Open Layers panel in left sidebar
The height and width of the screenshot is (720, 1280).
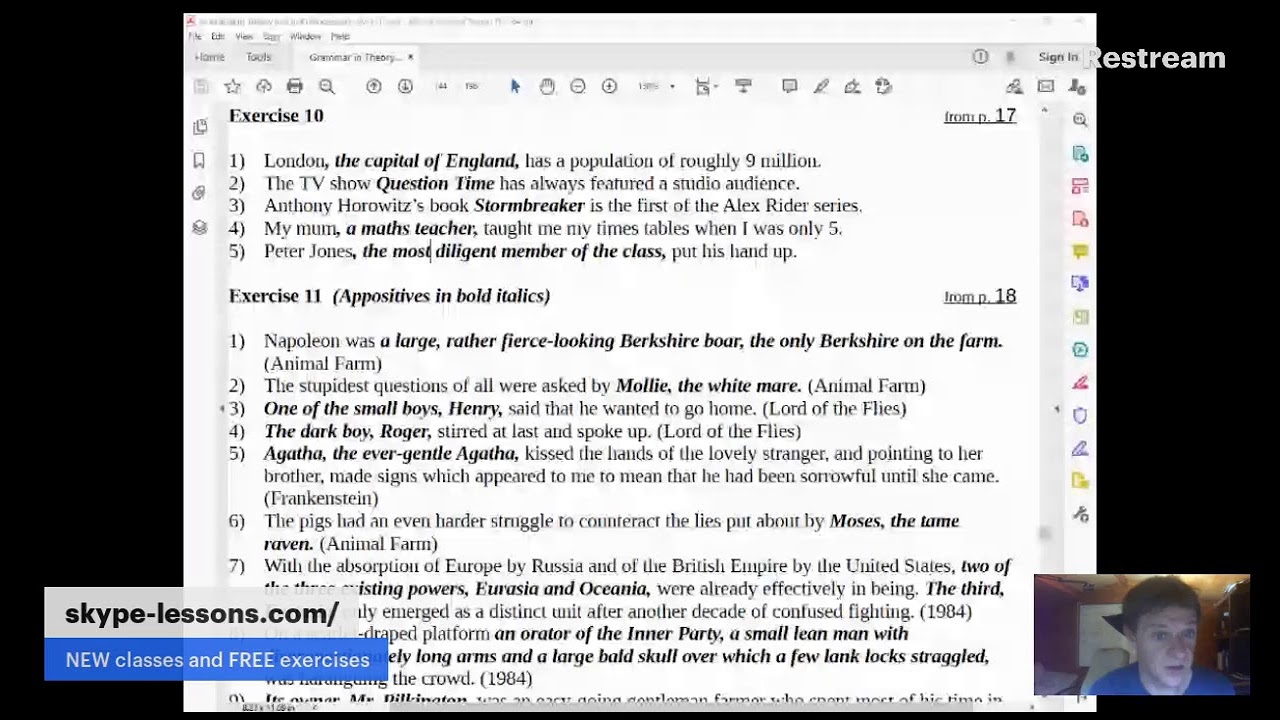pos(199,227)
